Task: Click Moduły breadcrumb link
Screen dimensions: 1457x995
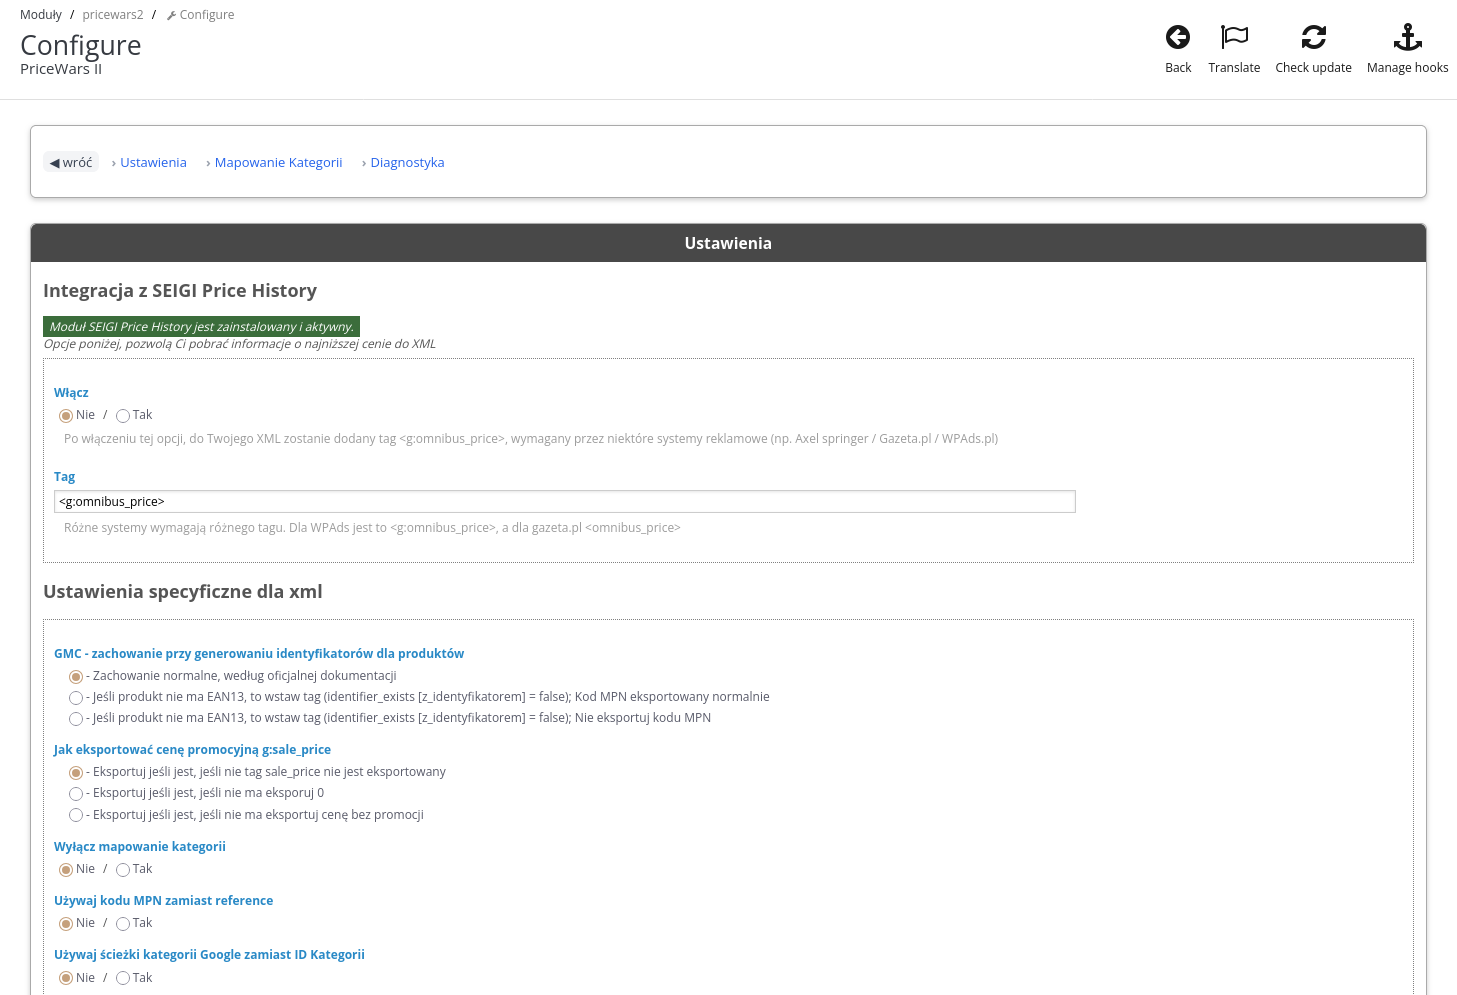Action: pos(41,15)
